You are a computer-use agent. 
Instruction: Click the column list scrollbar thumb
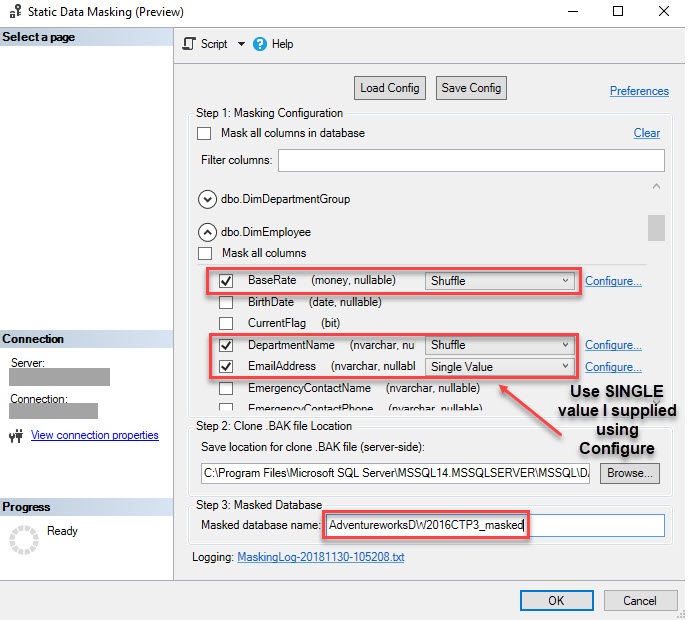point(656,228)
